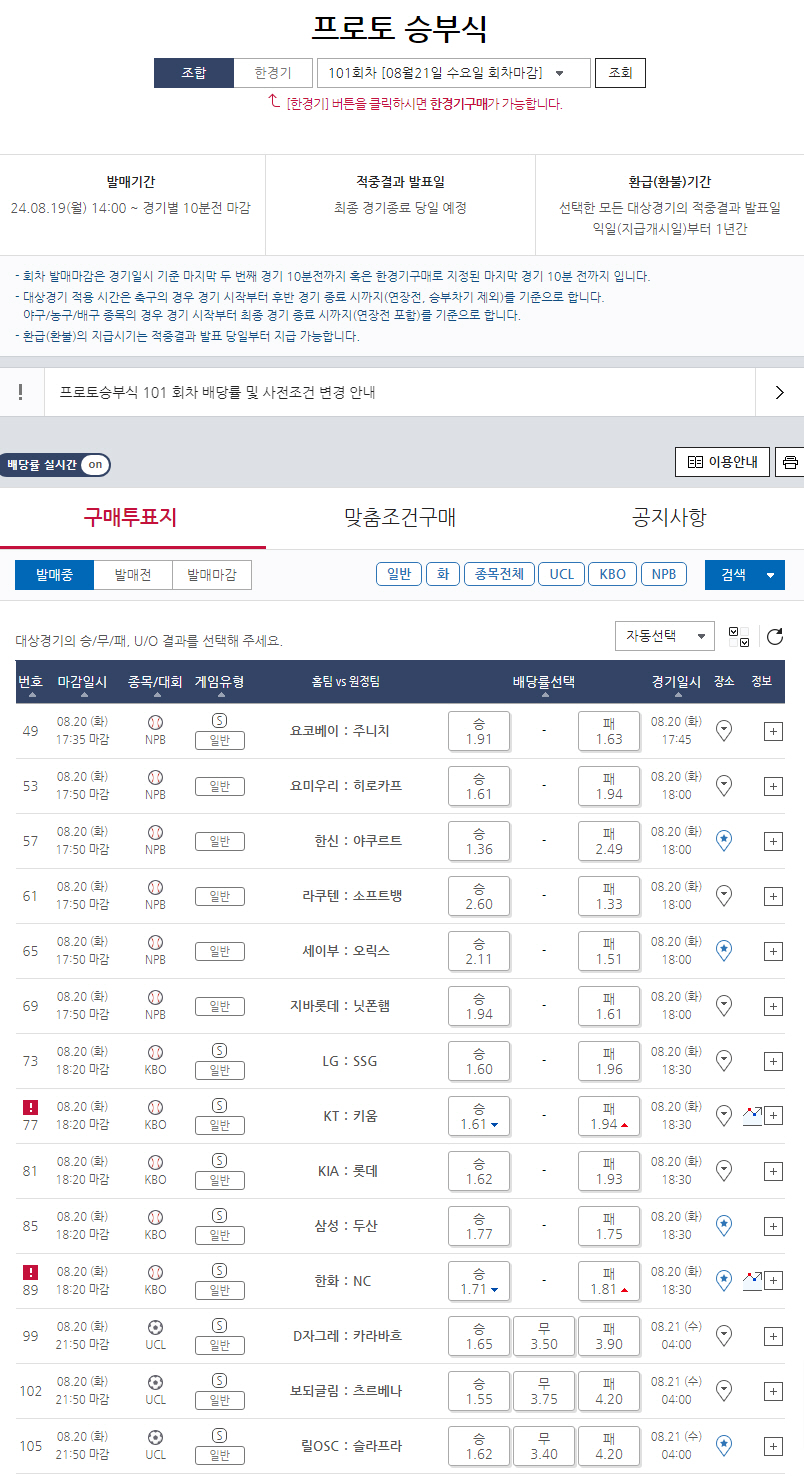The width and height of the screenshot is (804, 1476).
Task: Expand the 프로토승부식 101 회차 notice arrow
Action: click(x=780, y=393)
